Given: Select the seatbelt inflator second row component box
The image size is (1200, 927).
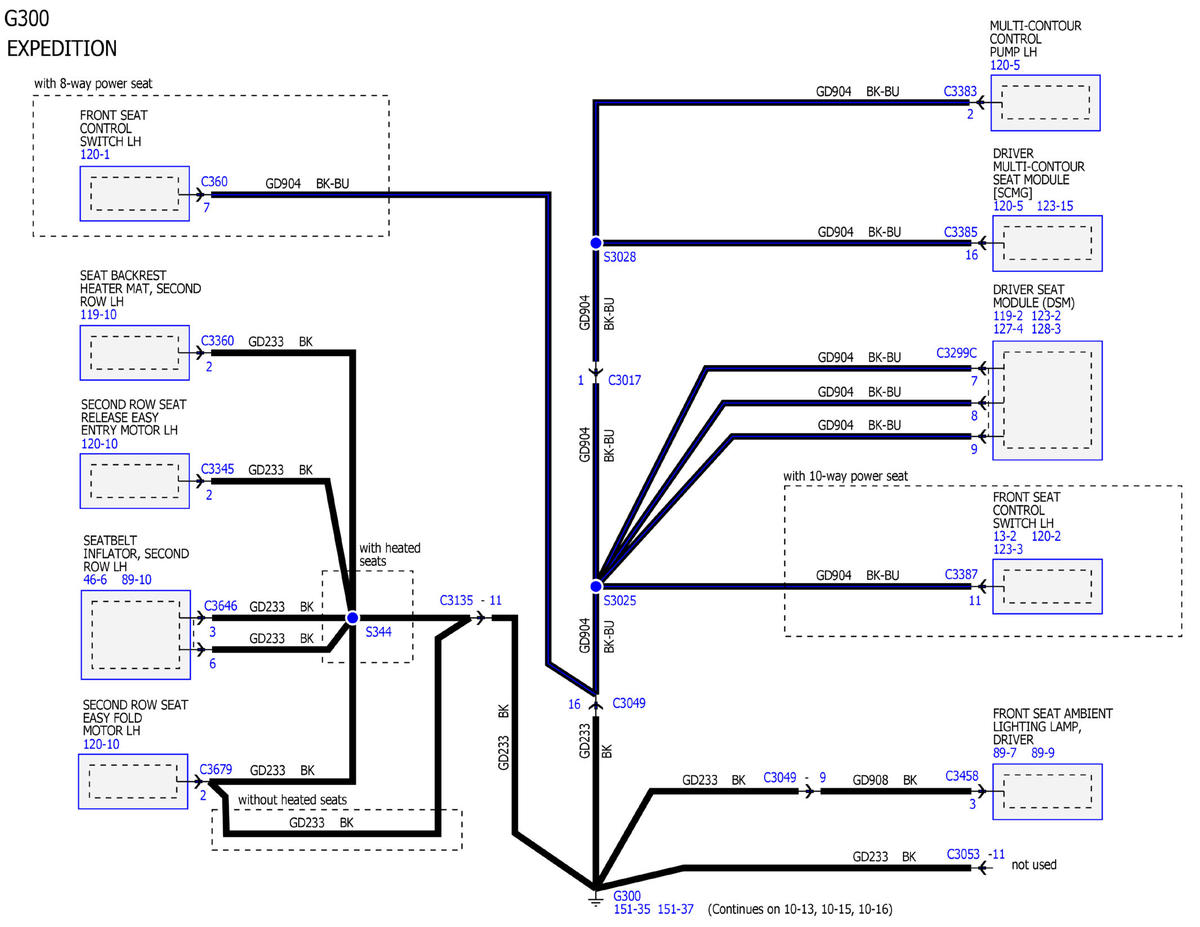Looking at the screenshot, I should [134, 635].
